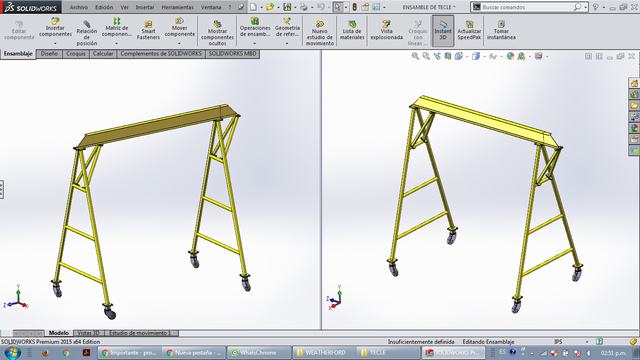Click Tomar instantánea icon
The width and height of the screenshot is (640, 360).
coord(501,24)
